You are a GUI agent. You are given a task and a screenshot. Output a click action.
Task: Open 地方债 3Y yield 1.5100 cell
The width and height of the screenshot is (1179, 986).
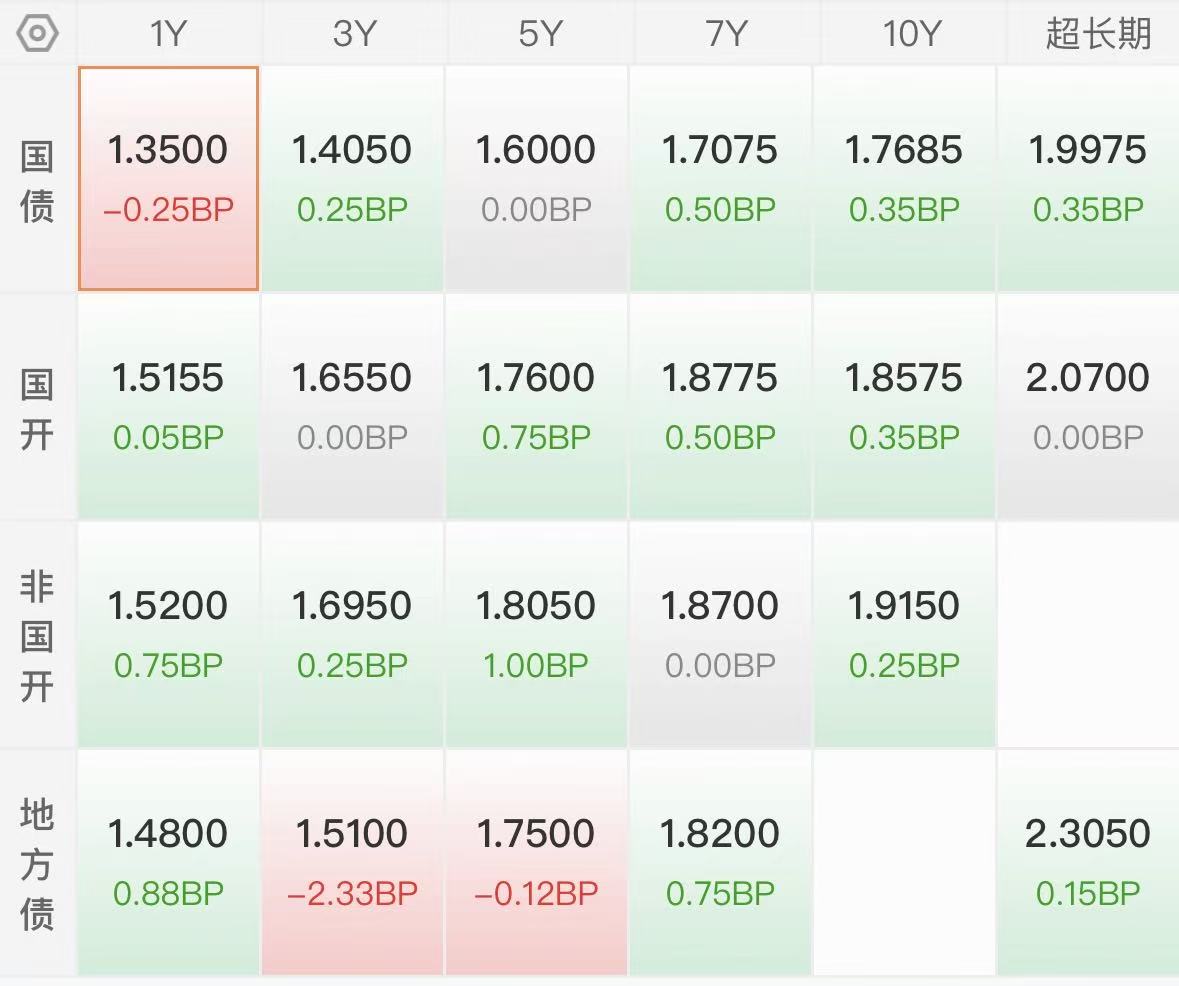(x=352, y=863)
